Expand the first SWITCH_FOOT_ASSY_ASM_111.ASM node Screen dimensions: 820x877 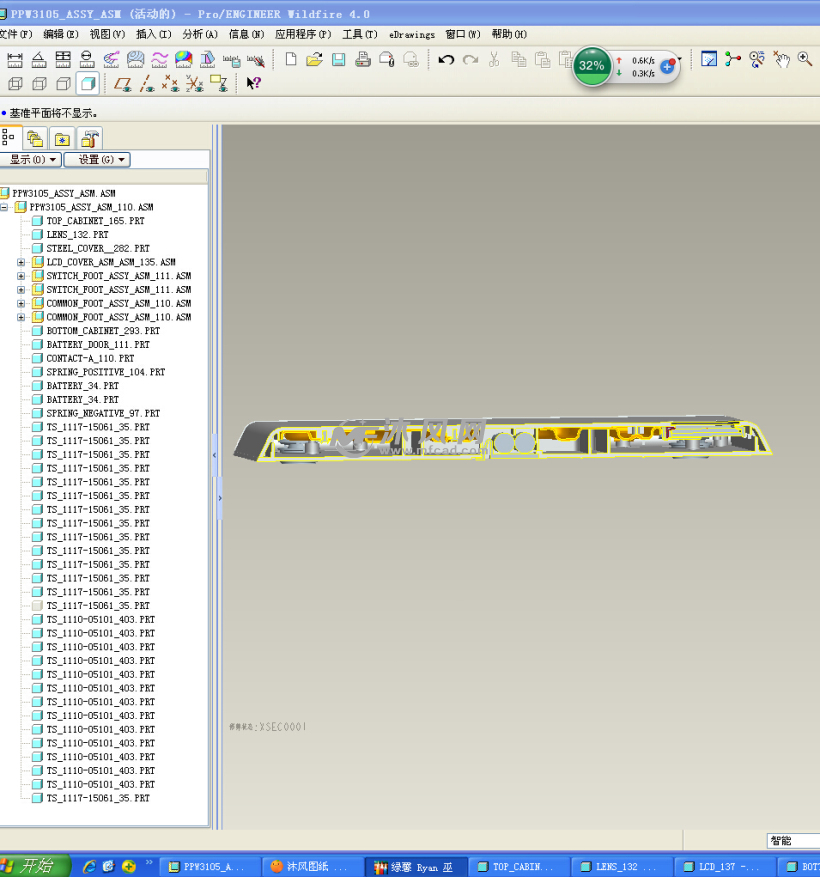click(x=21, y=276)
